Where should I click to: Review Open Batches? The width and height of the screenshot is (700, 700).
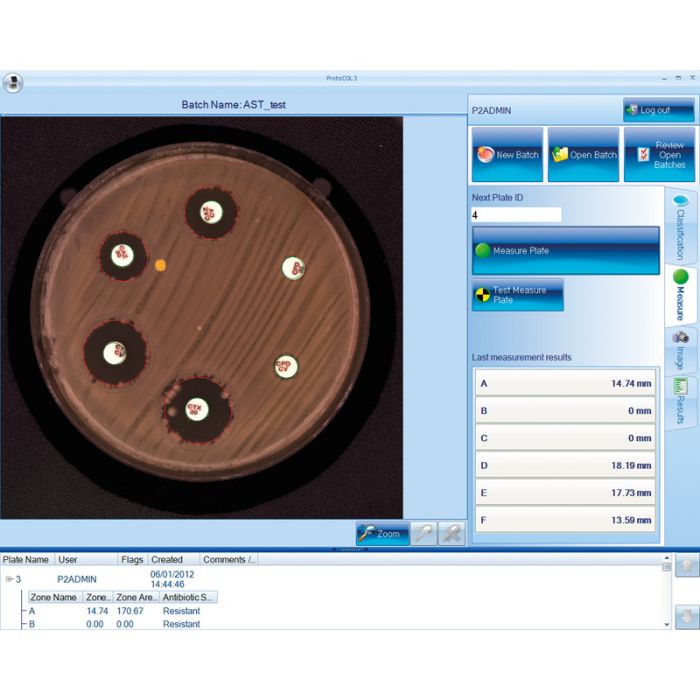point(659,154)
